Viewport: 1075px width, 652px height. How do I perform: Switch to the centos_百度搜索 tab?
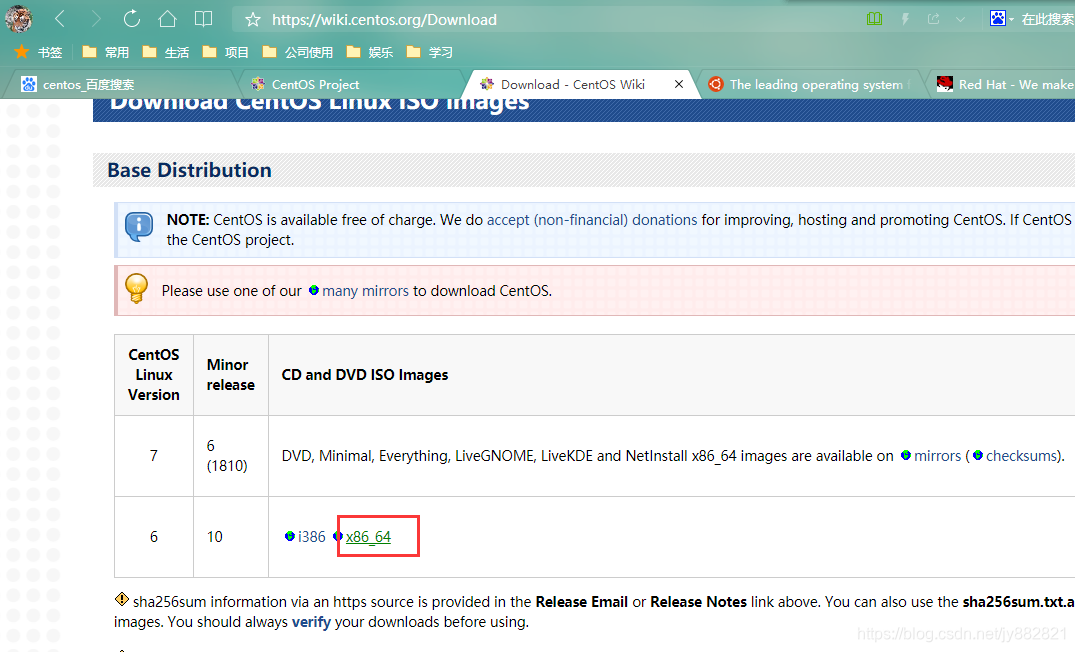(120, 84)
